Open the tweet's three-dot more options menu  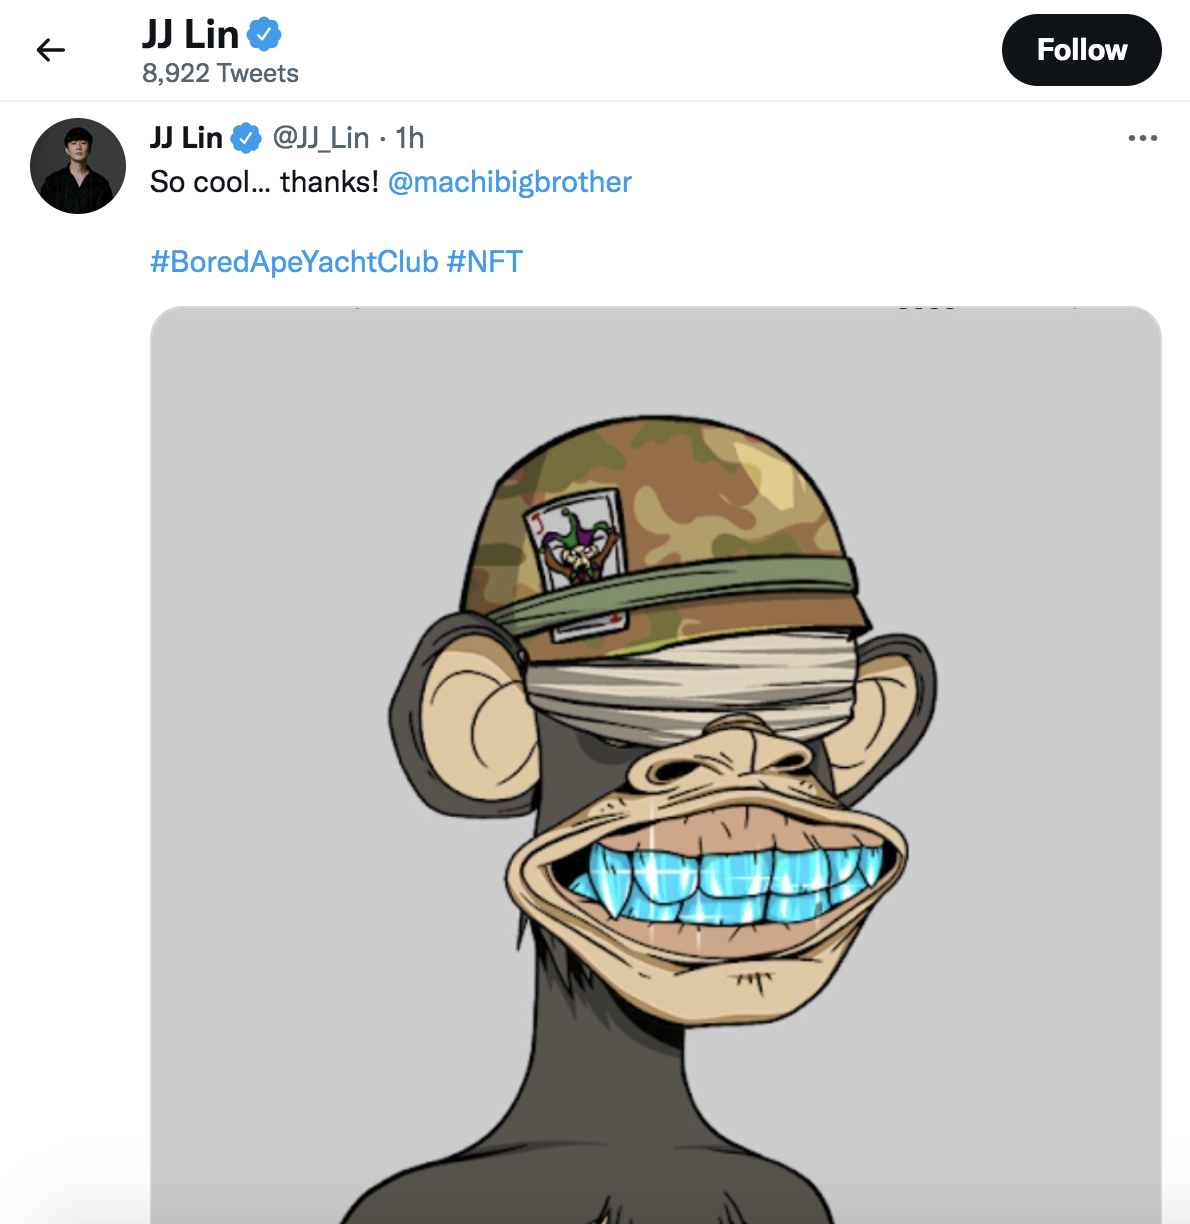point(1142,138)
